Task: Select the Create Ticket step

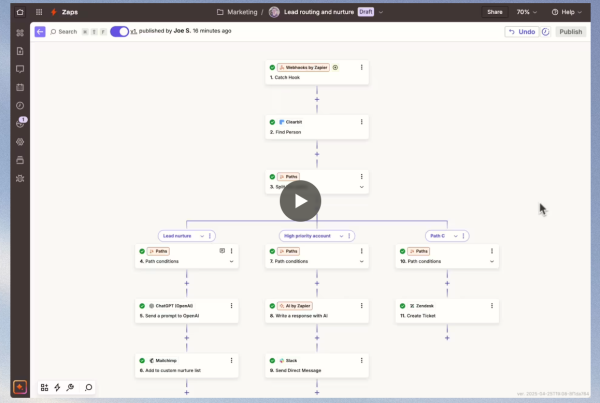Action: (x=447, y=311)
